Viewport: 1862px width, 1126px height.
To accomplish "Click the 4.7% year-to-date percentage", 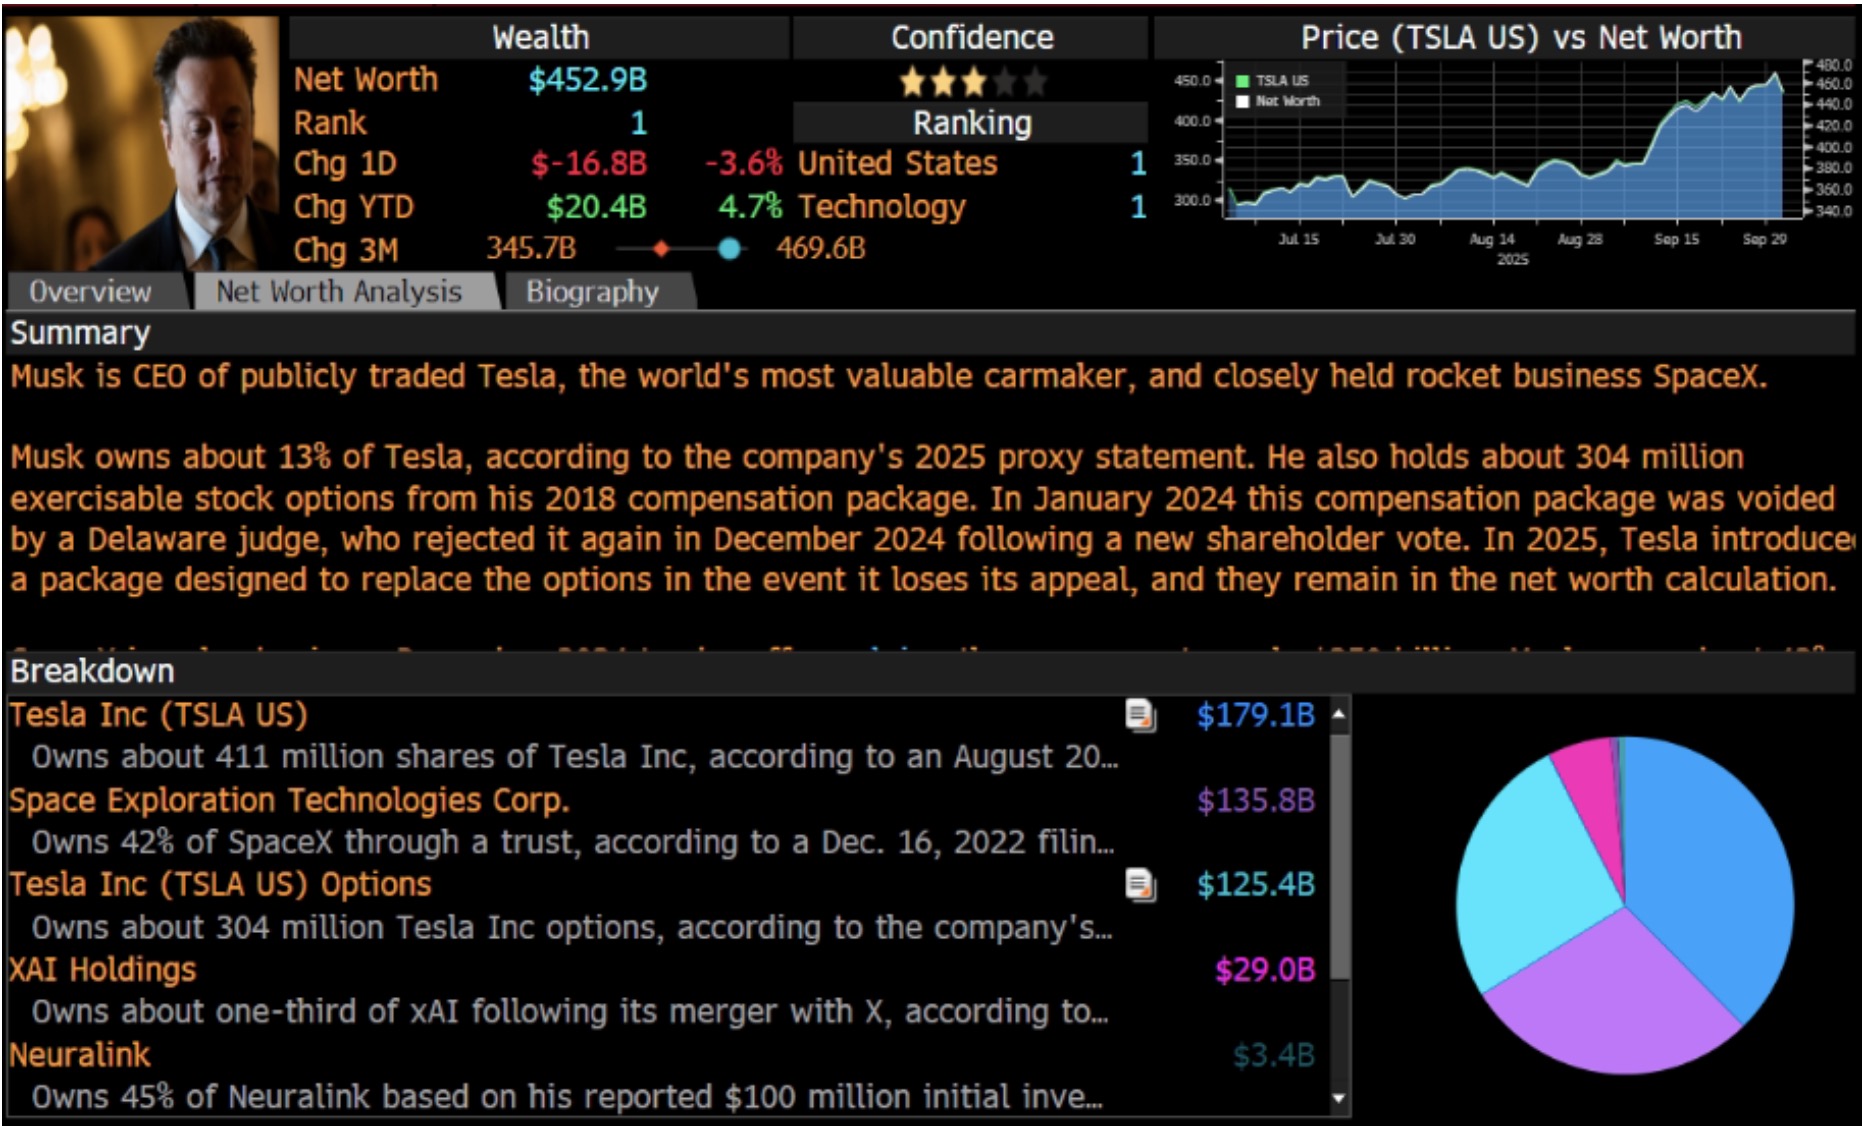I will tap(750, 207).
